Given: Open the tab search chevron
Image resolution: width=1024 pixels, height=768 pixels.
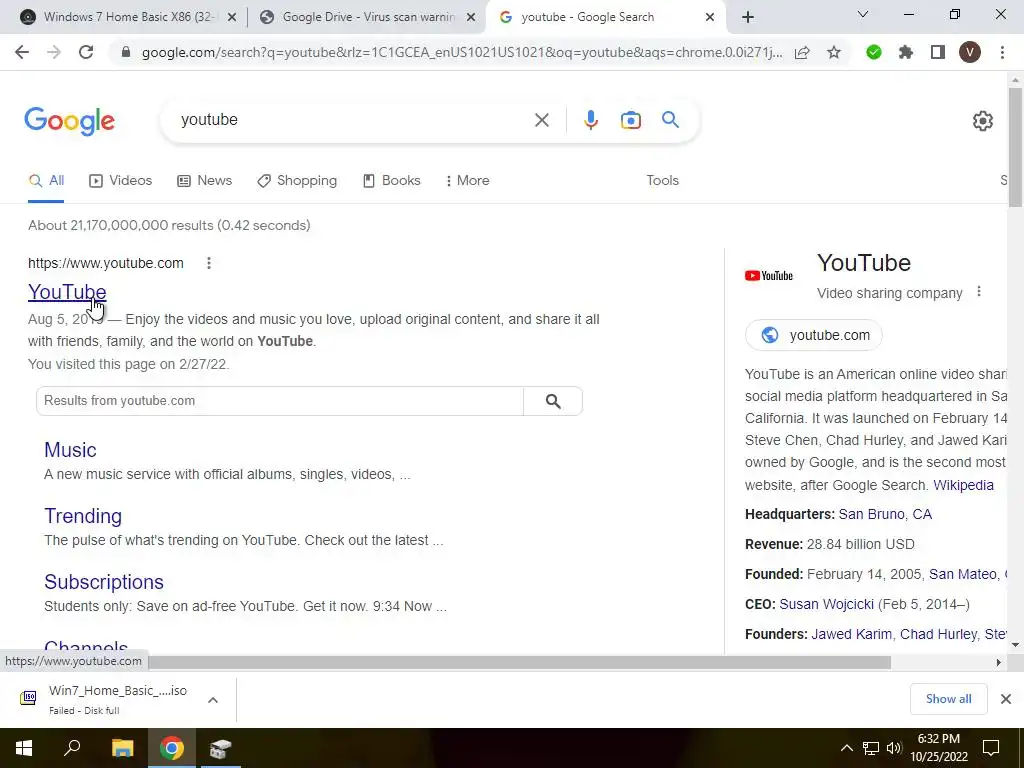Looking at the screenshot, I should [863, 14].
